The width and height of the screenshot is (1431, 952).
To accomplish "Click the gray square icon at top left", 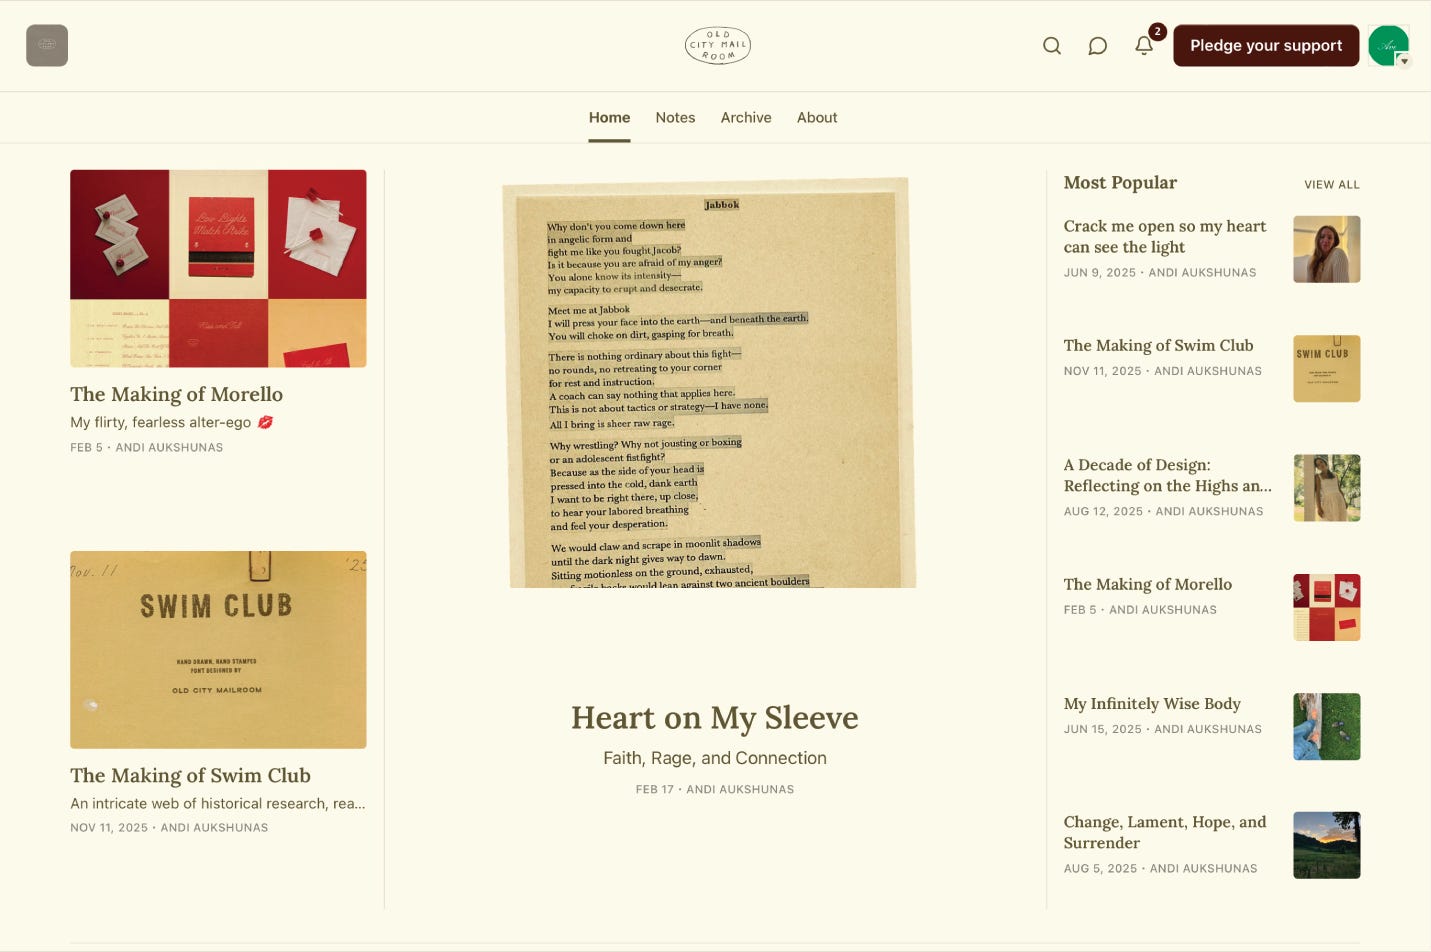I will pyautogui.click(x=47, y=45).
